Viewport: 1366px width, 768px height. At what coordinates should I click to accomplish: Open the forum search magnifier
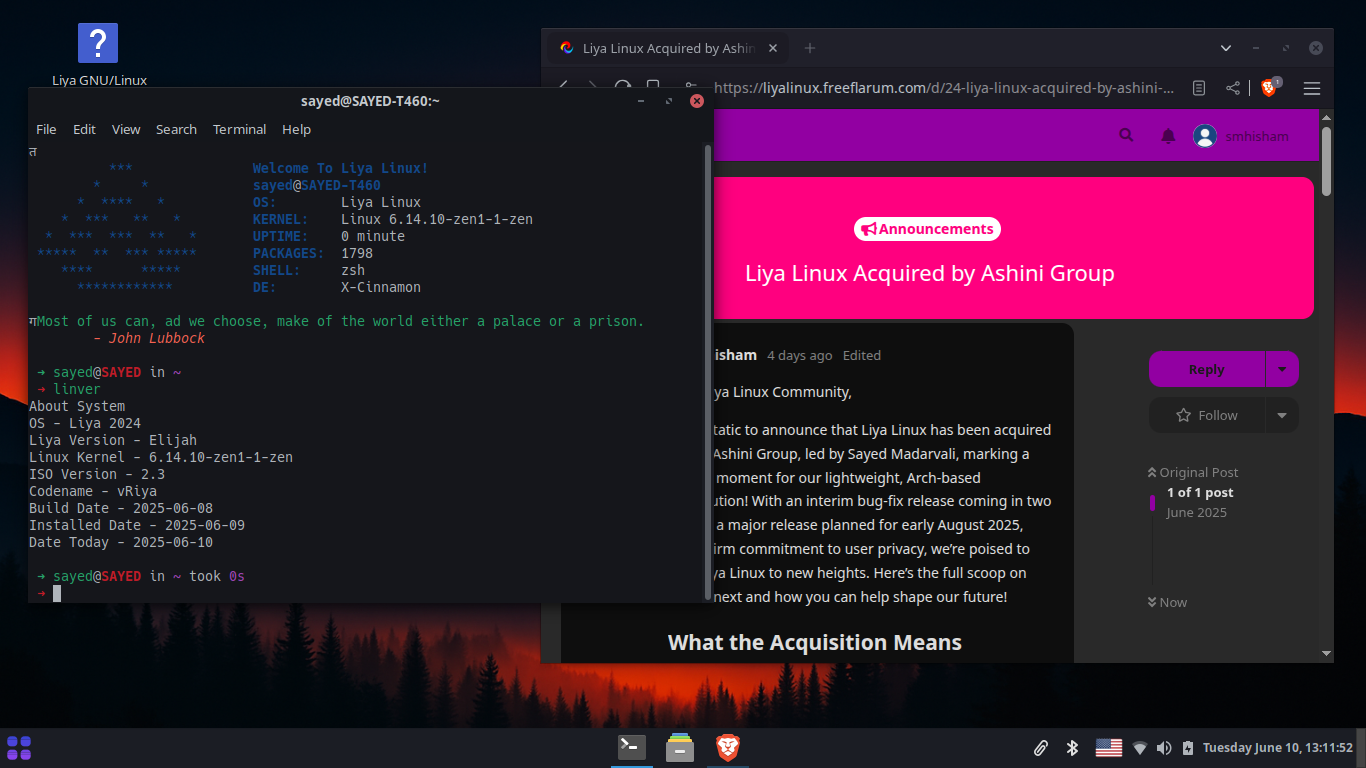pyautogui.click(x=1126, y=135)
